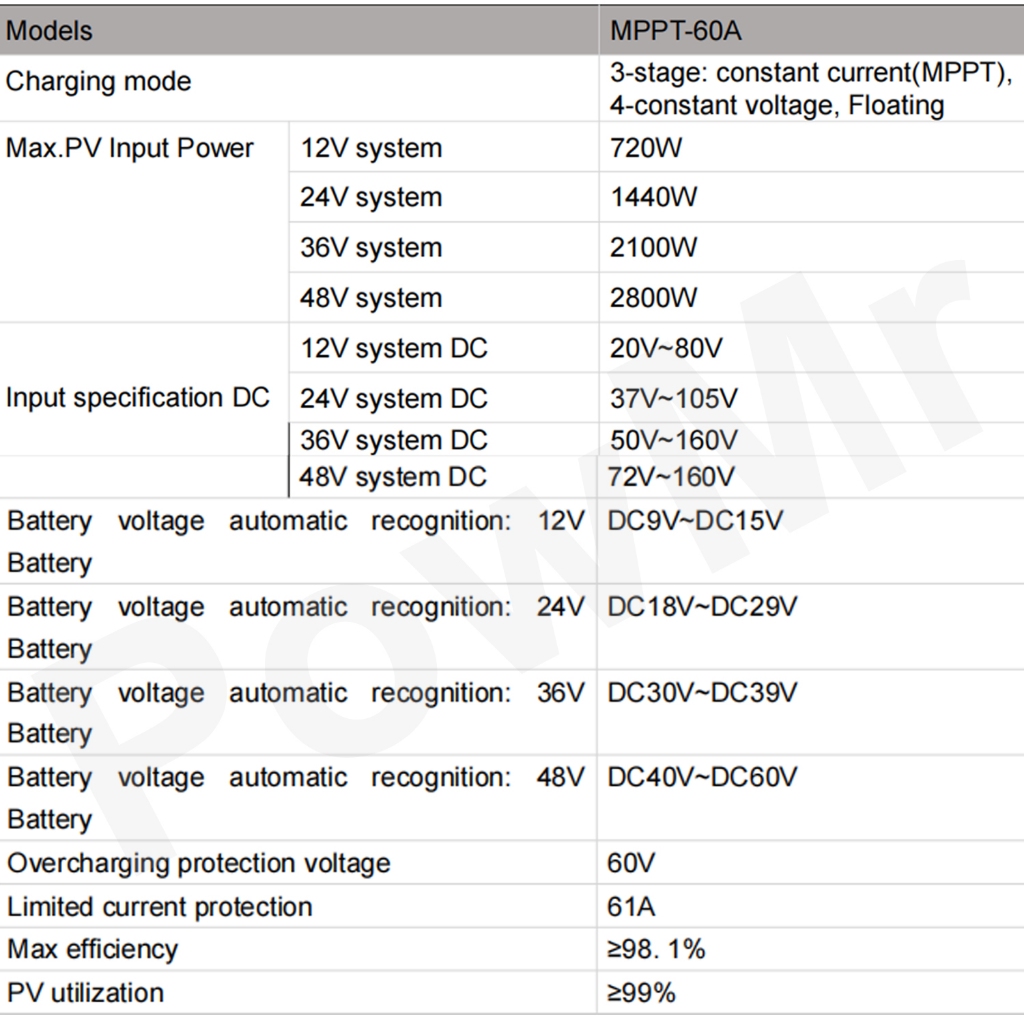Click the 1440W value cell
The height and width of the screenshot is (1024, 1024).
coord(654,198)
